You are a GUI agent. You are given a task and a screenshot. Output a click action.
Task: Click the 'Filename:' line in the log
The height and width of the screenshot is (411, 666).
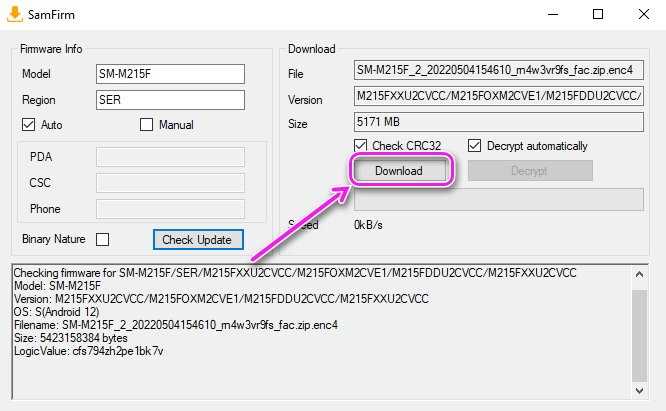(x=176, y=325)
